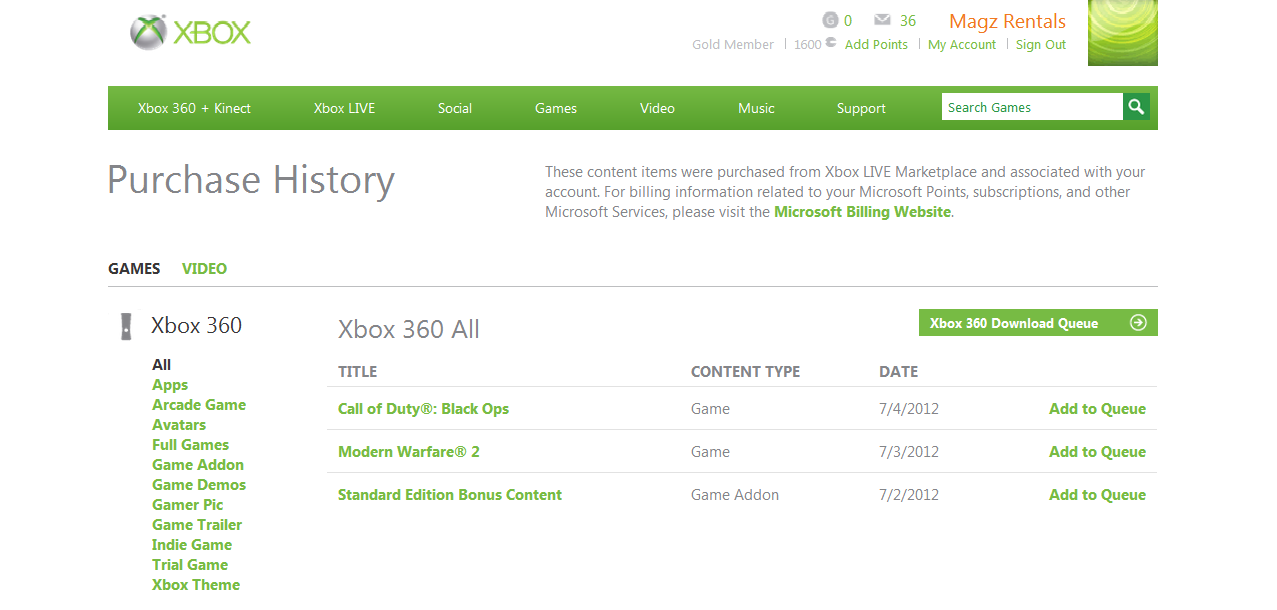Open the Support menu
Screen dimensions: 1277x610
pos(861,108)
